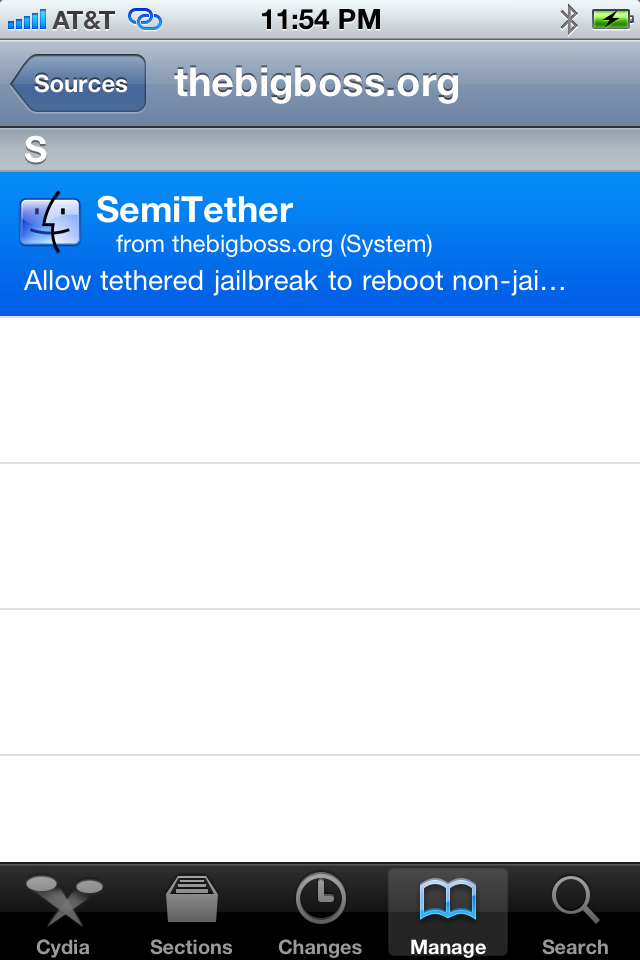Tap the 11:54 PM clock in status bar
Image resolution: width=640 pixels, height=960 pixels.
pos(320,19)
